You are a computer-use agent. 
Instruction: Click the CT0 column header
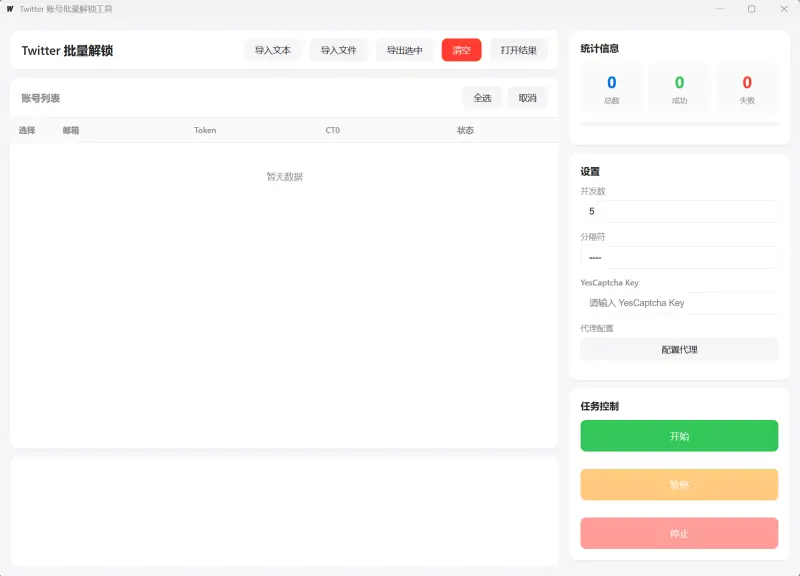pyautogui.click(x=333, y=130)
